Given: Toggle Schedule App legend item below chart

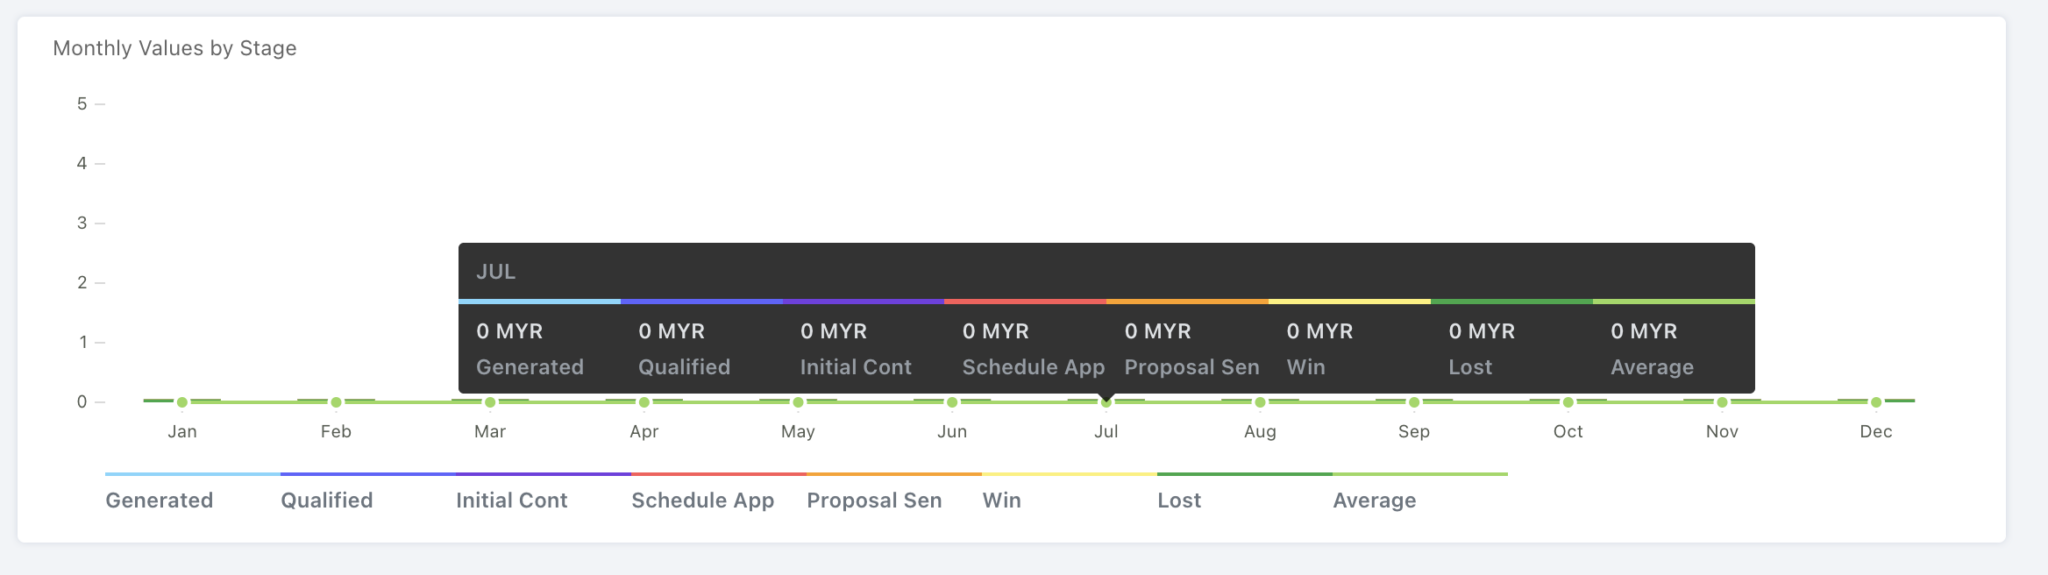Looking at the screenshot, I should (702, 500).
